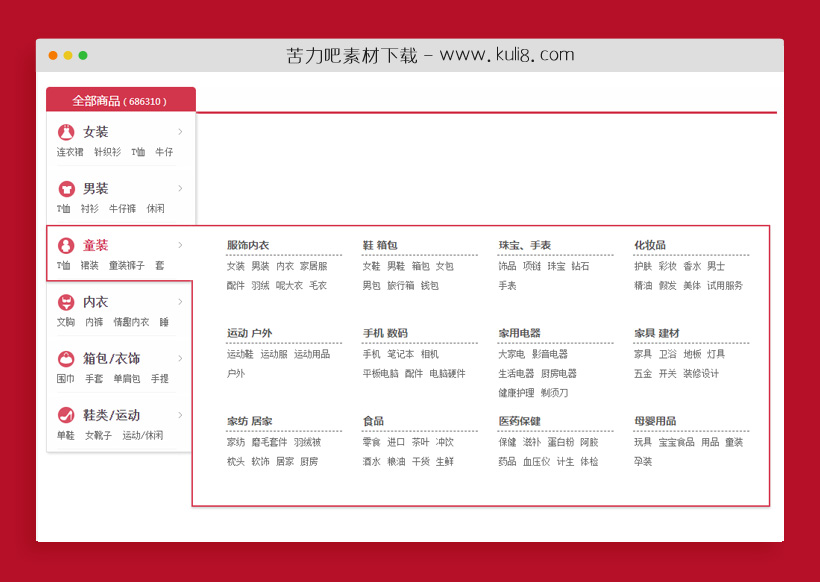Click the 童装 child icon

pos(66,245)
